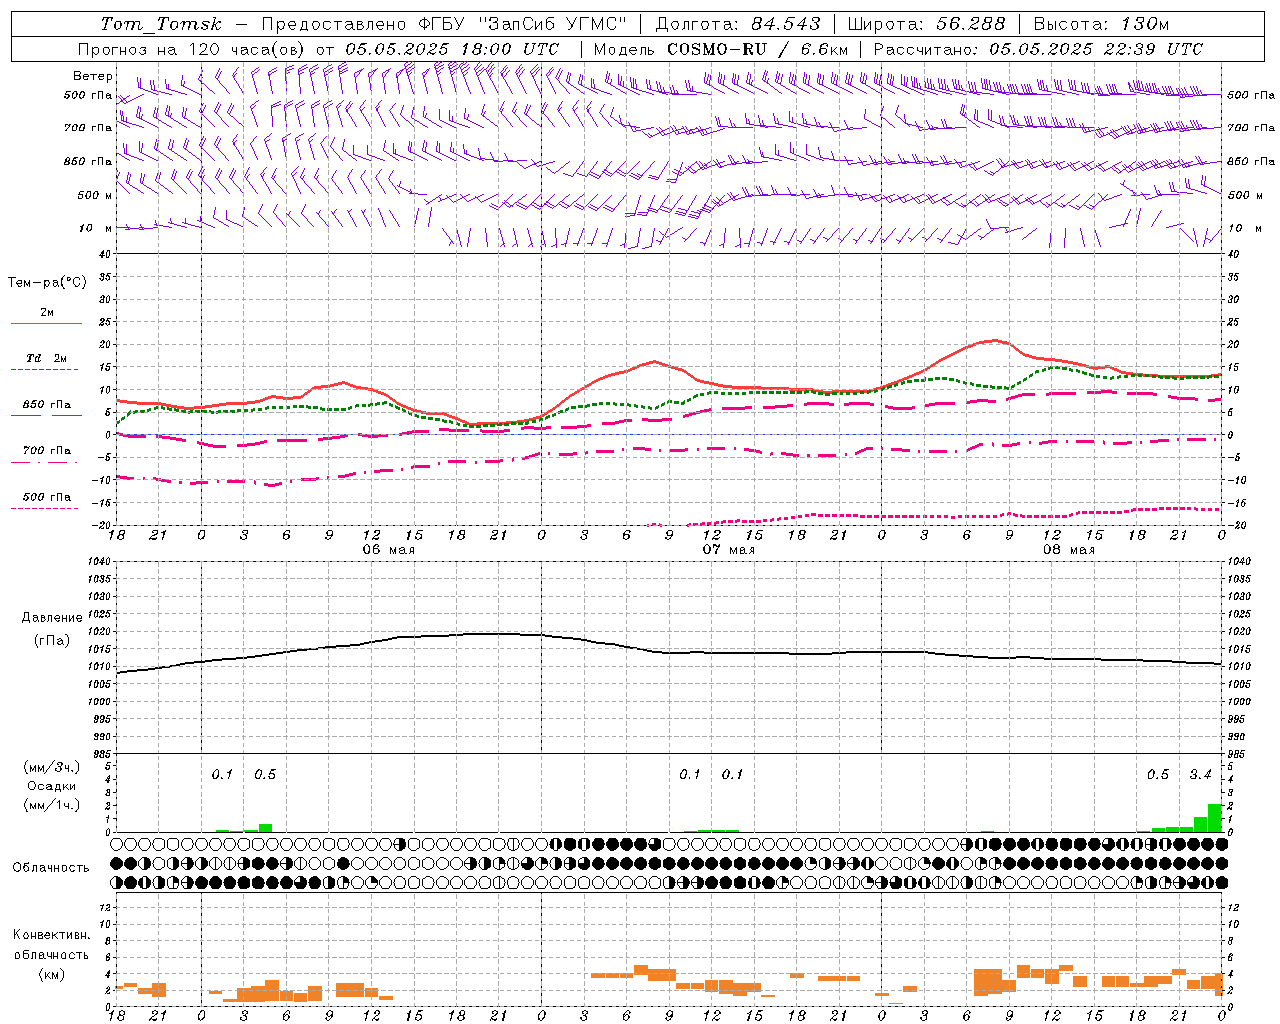Click the Td 2м dew point legend entry
This screenshot has width=1280, height=1024.
[46, 358]
